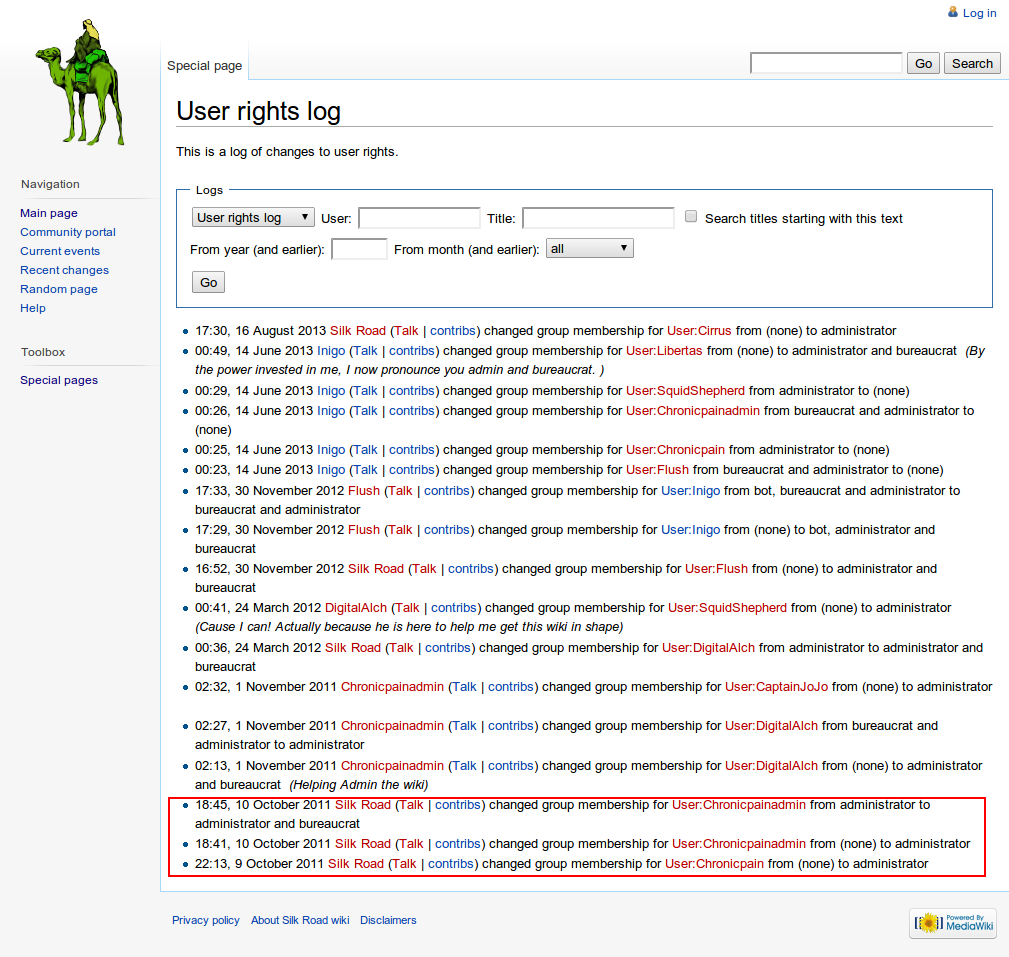The height and width of the screenshot is (957, 1009).
Task: Open Inigo user link in 00:49 entry
Action: pos(331,351)
